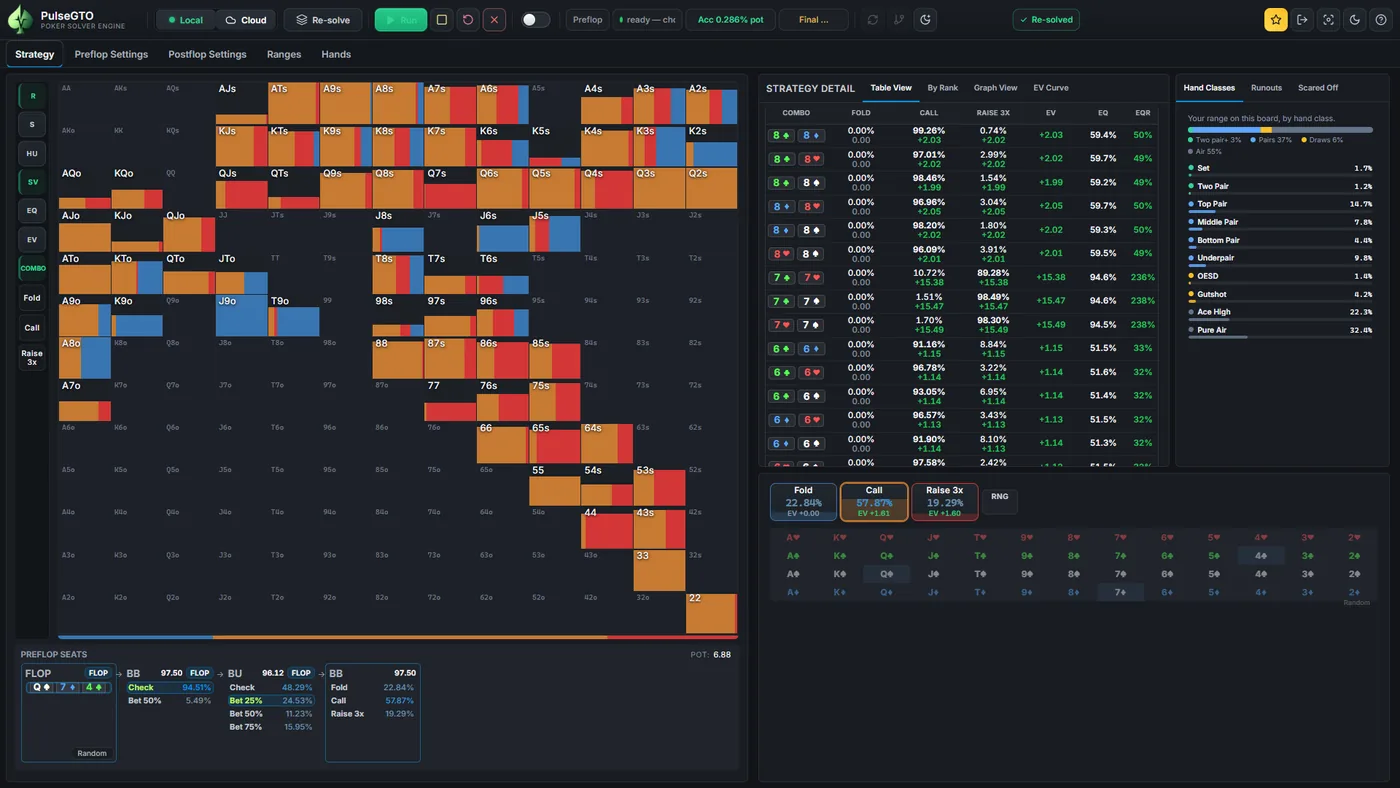Viewport: 1400px width, 788px height.
Task: Switch to the Hands tab
Action: pos(336,54)
